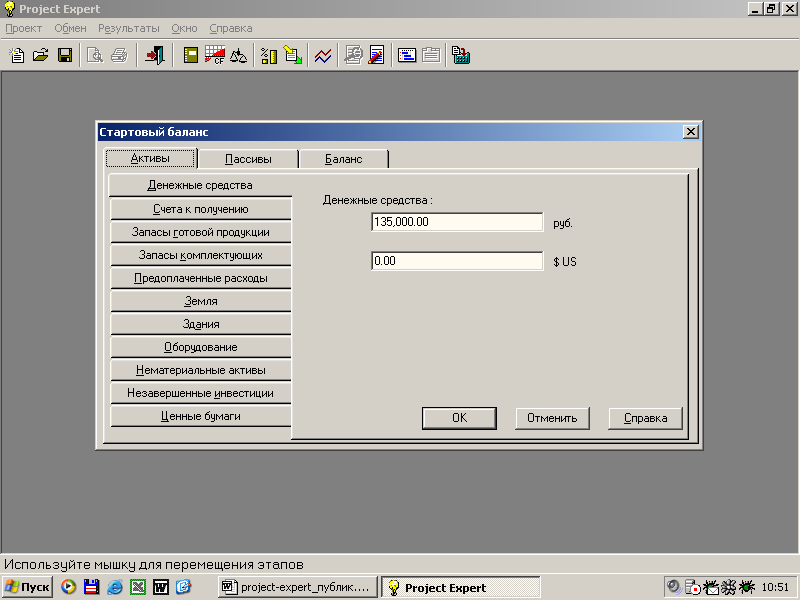Click the greyed clipboard toolbar icon
This screenshot has width=800, height=600.
[431, 55]
